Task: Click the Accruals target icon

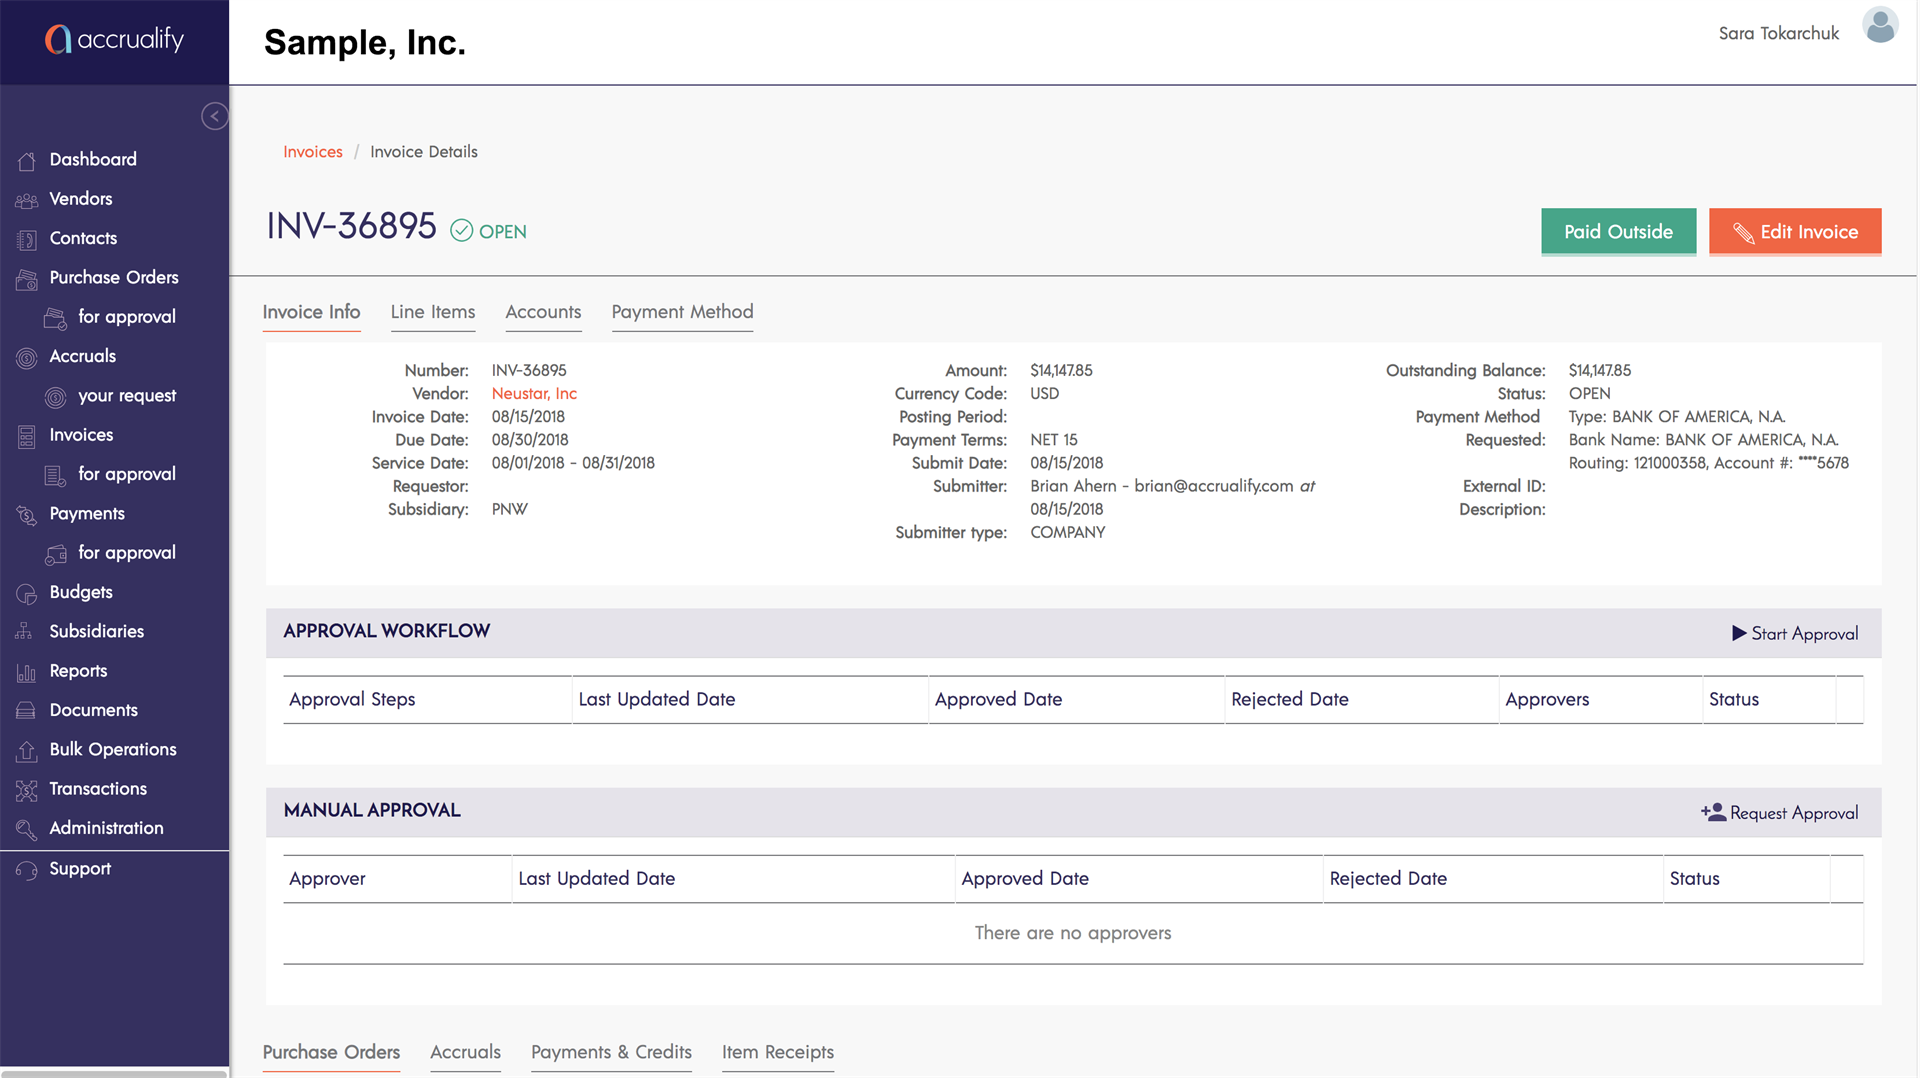Action: pyautogui.click(x=27, y=357)
